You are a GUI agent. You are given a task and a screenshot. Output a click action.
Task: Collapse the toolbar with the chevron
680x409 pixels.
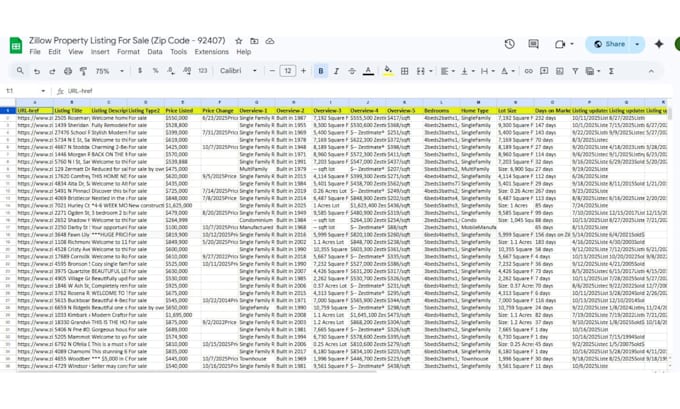click(651, 71)
